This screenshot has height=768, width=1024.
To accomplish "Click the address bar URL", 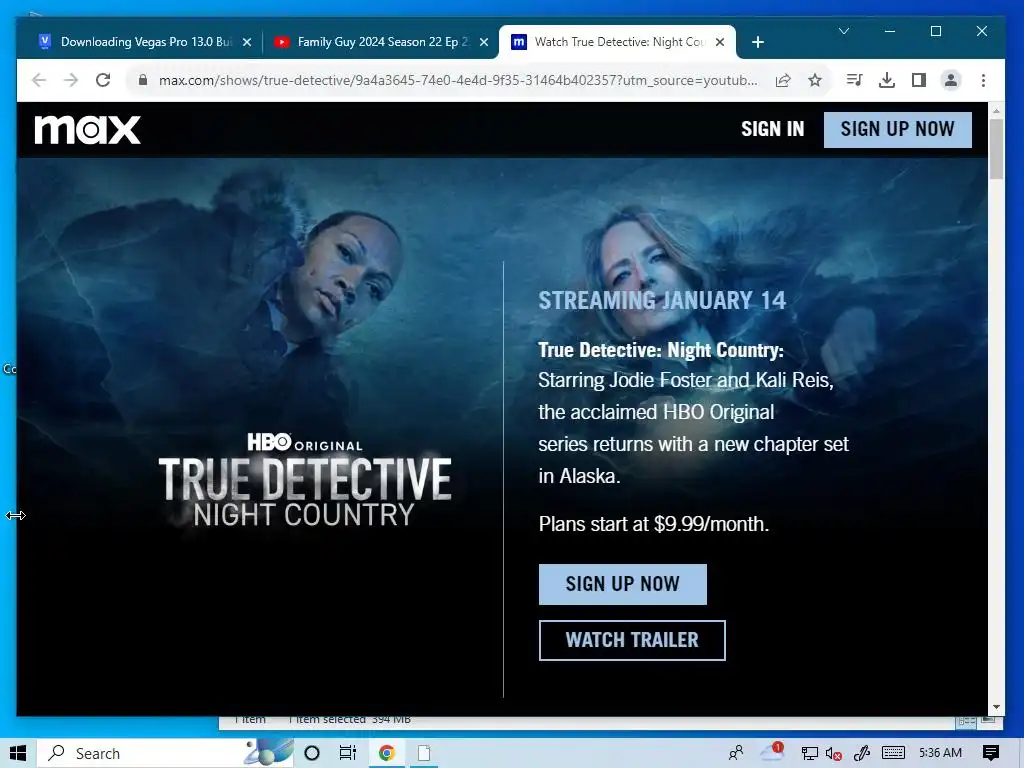I will click(x=458, y=80).
